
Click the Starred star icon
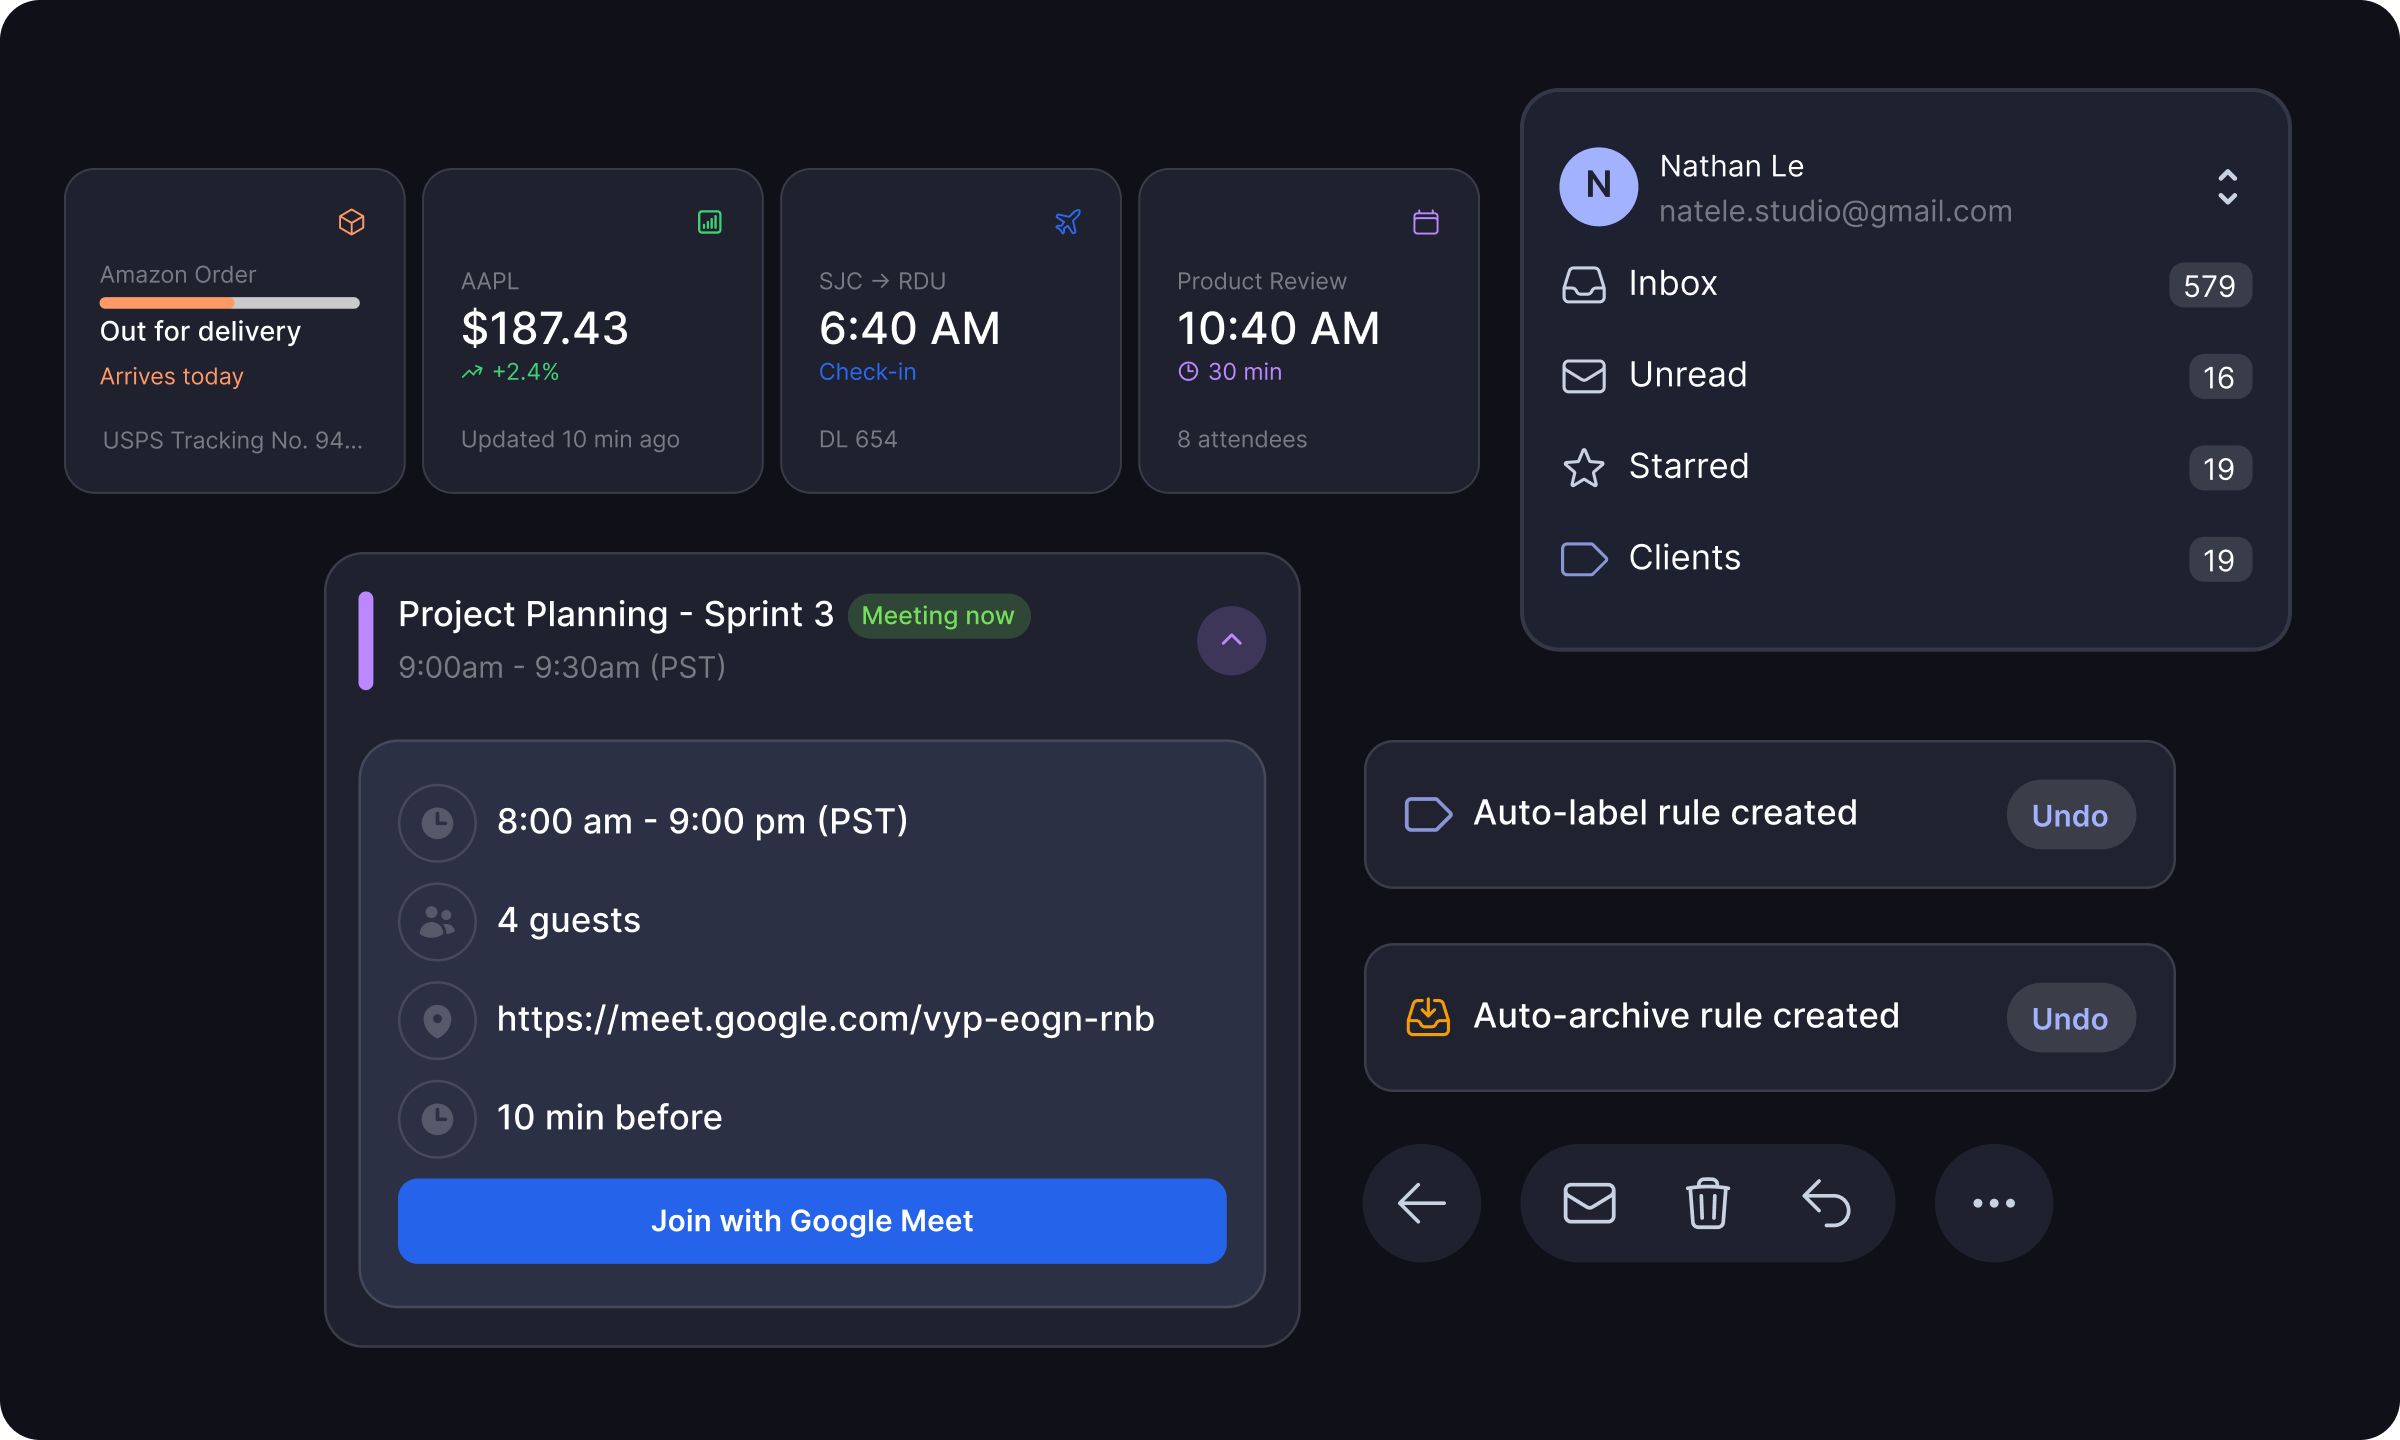(1584, 468)
